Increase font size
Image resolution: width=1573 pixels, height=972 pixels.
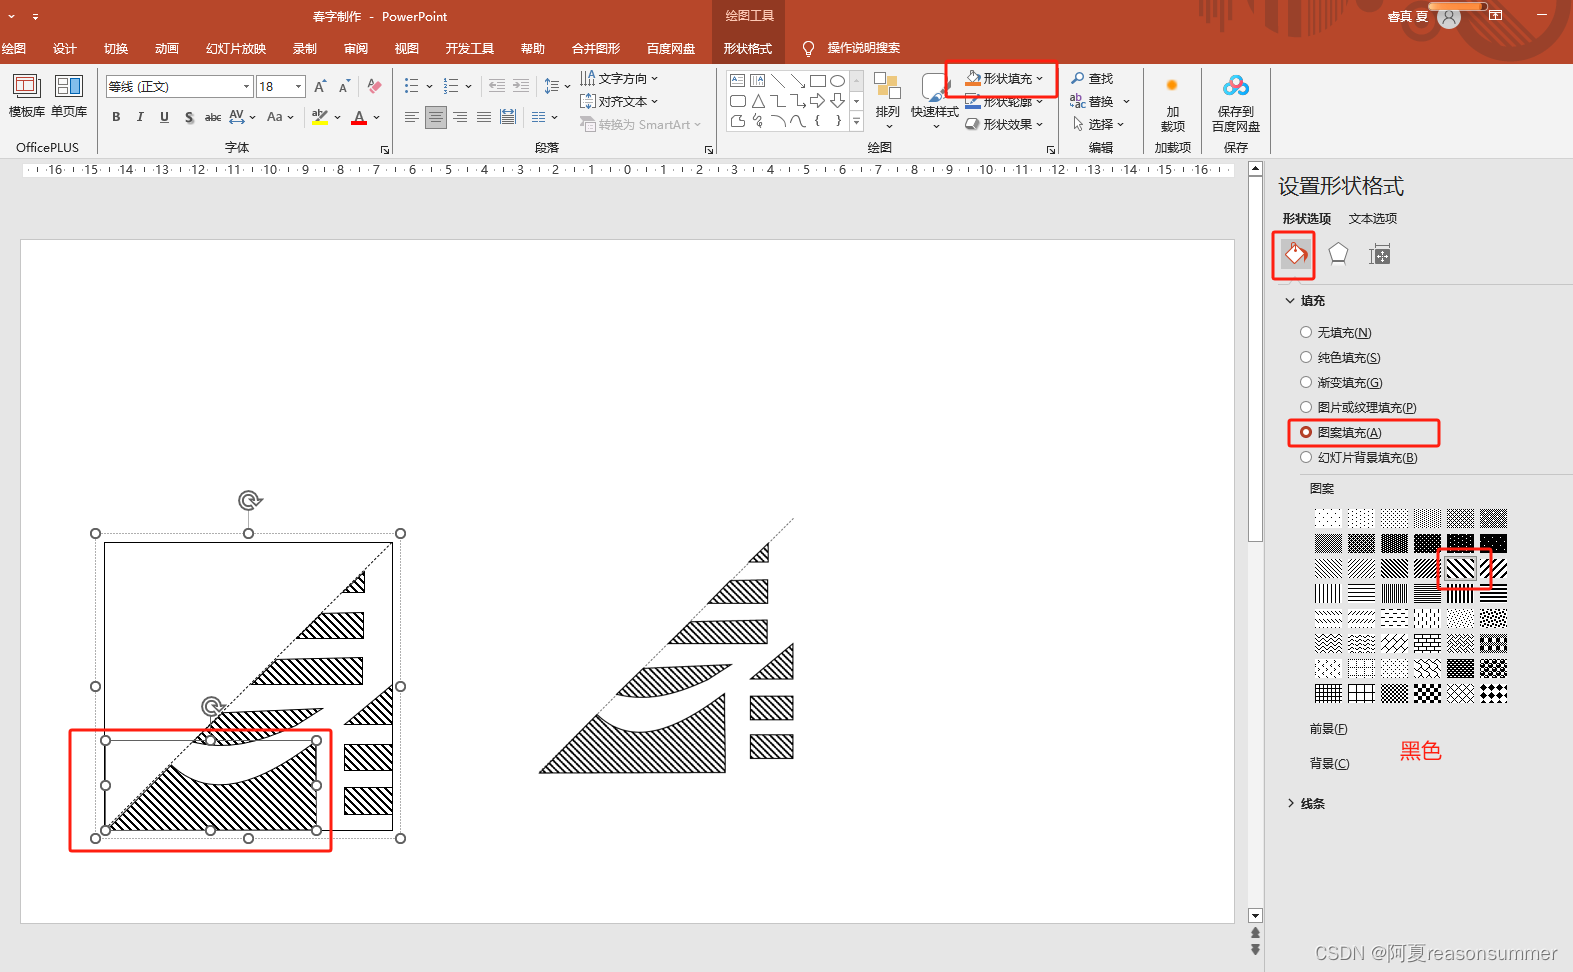coord(320,87)
